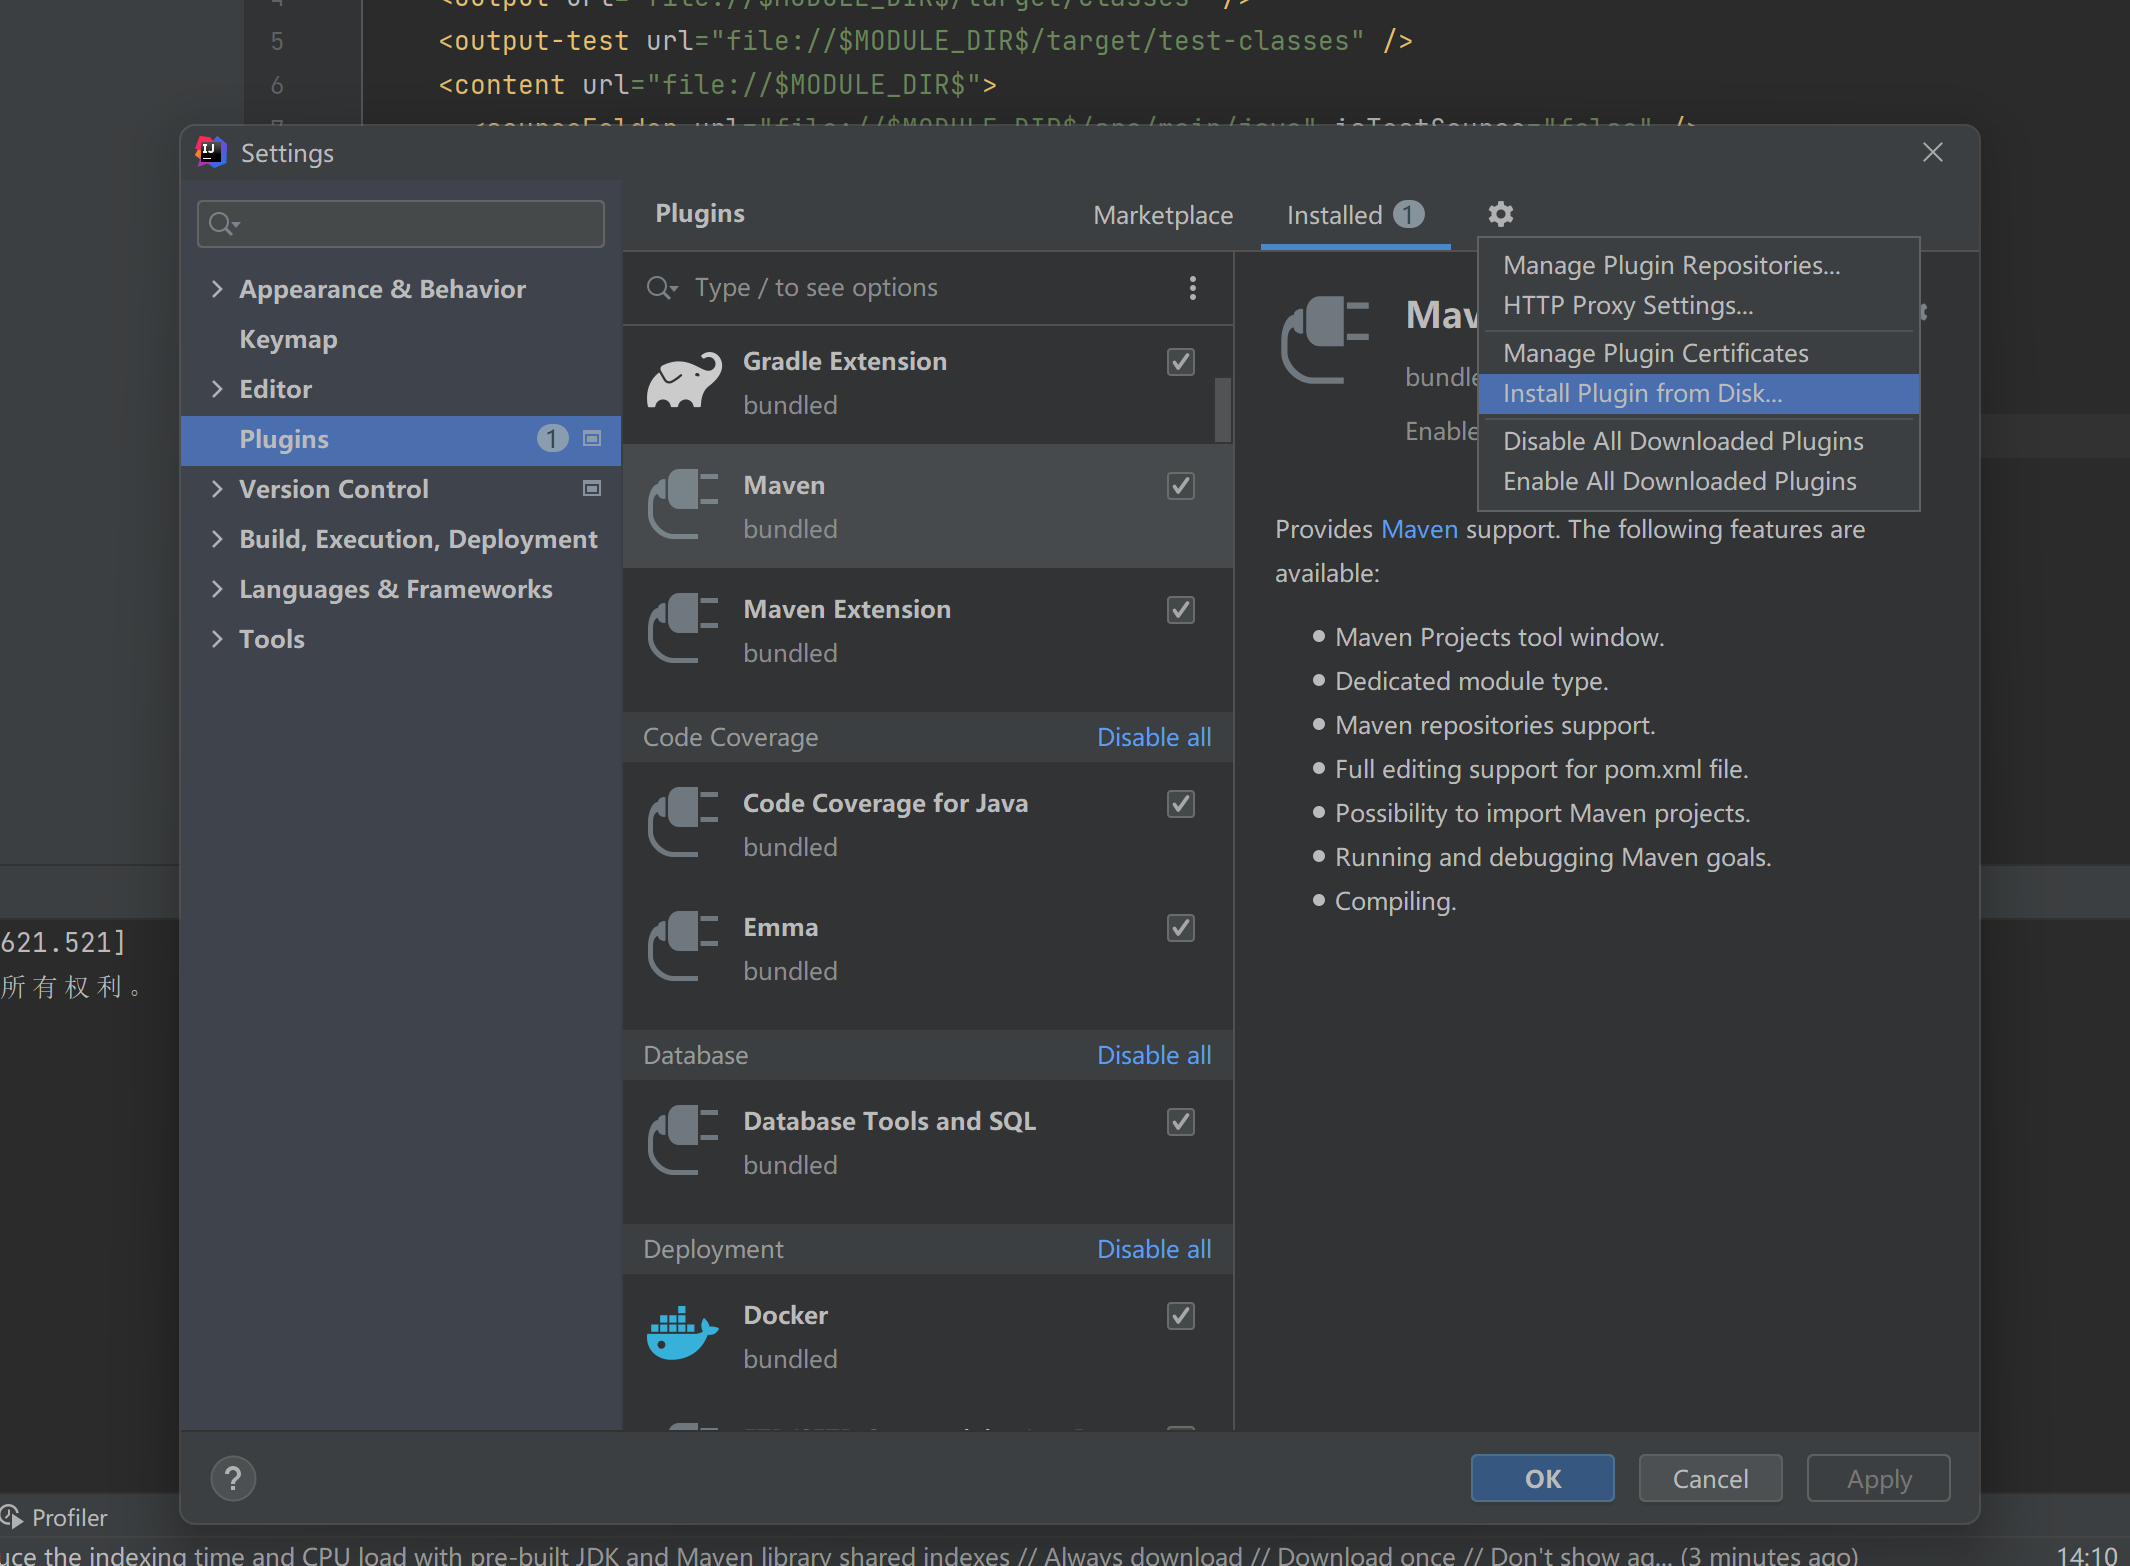Click Disable all for Code Coverage
Viewport: 2130px width, 1566px height.
pyautogui.click(x=1154, y=737)
